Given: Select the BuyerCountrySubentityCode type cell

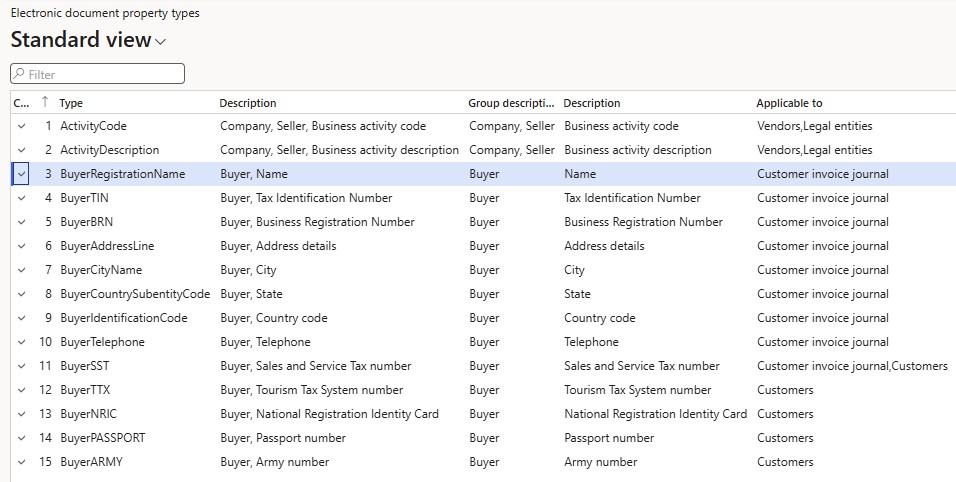Looking at the screenshot, I should point(135,294).
